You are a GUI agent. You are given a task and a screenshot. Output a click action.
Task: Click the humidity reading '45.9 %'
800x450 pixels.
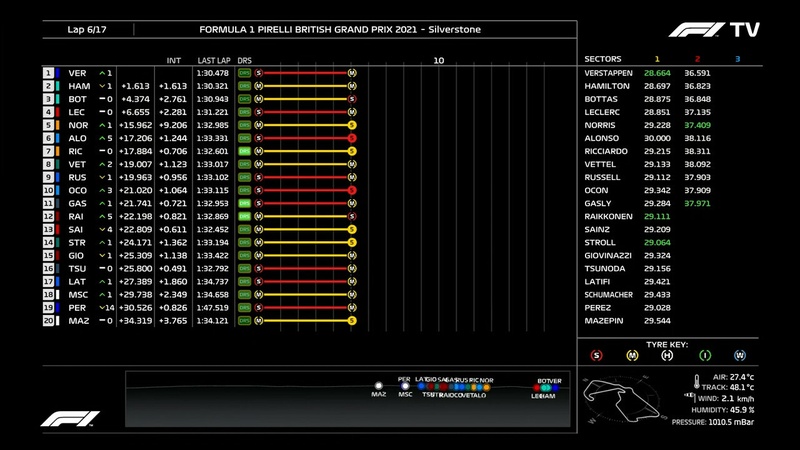(x=742, y=410)
